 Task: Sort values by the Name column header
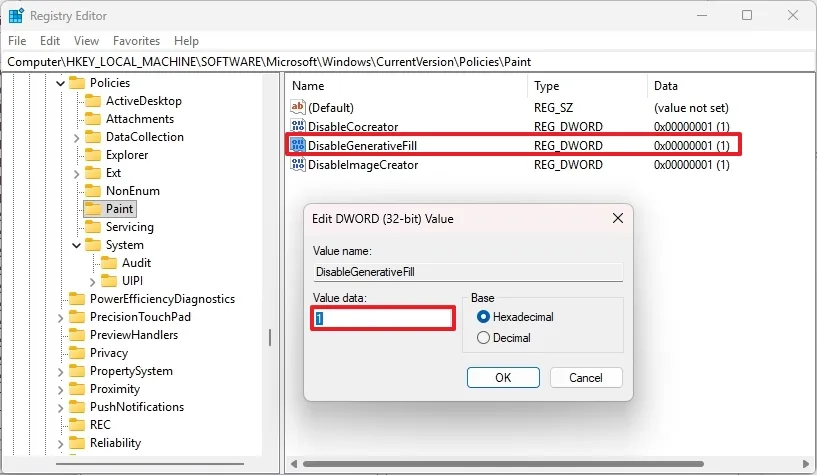406,86
